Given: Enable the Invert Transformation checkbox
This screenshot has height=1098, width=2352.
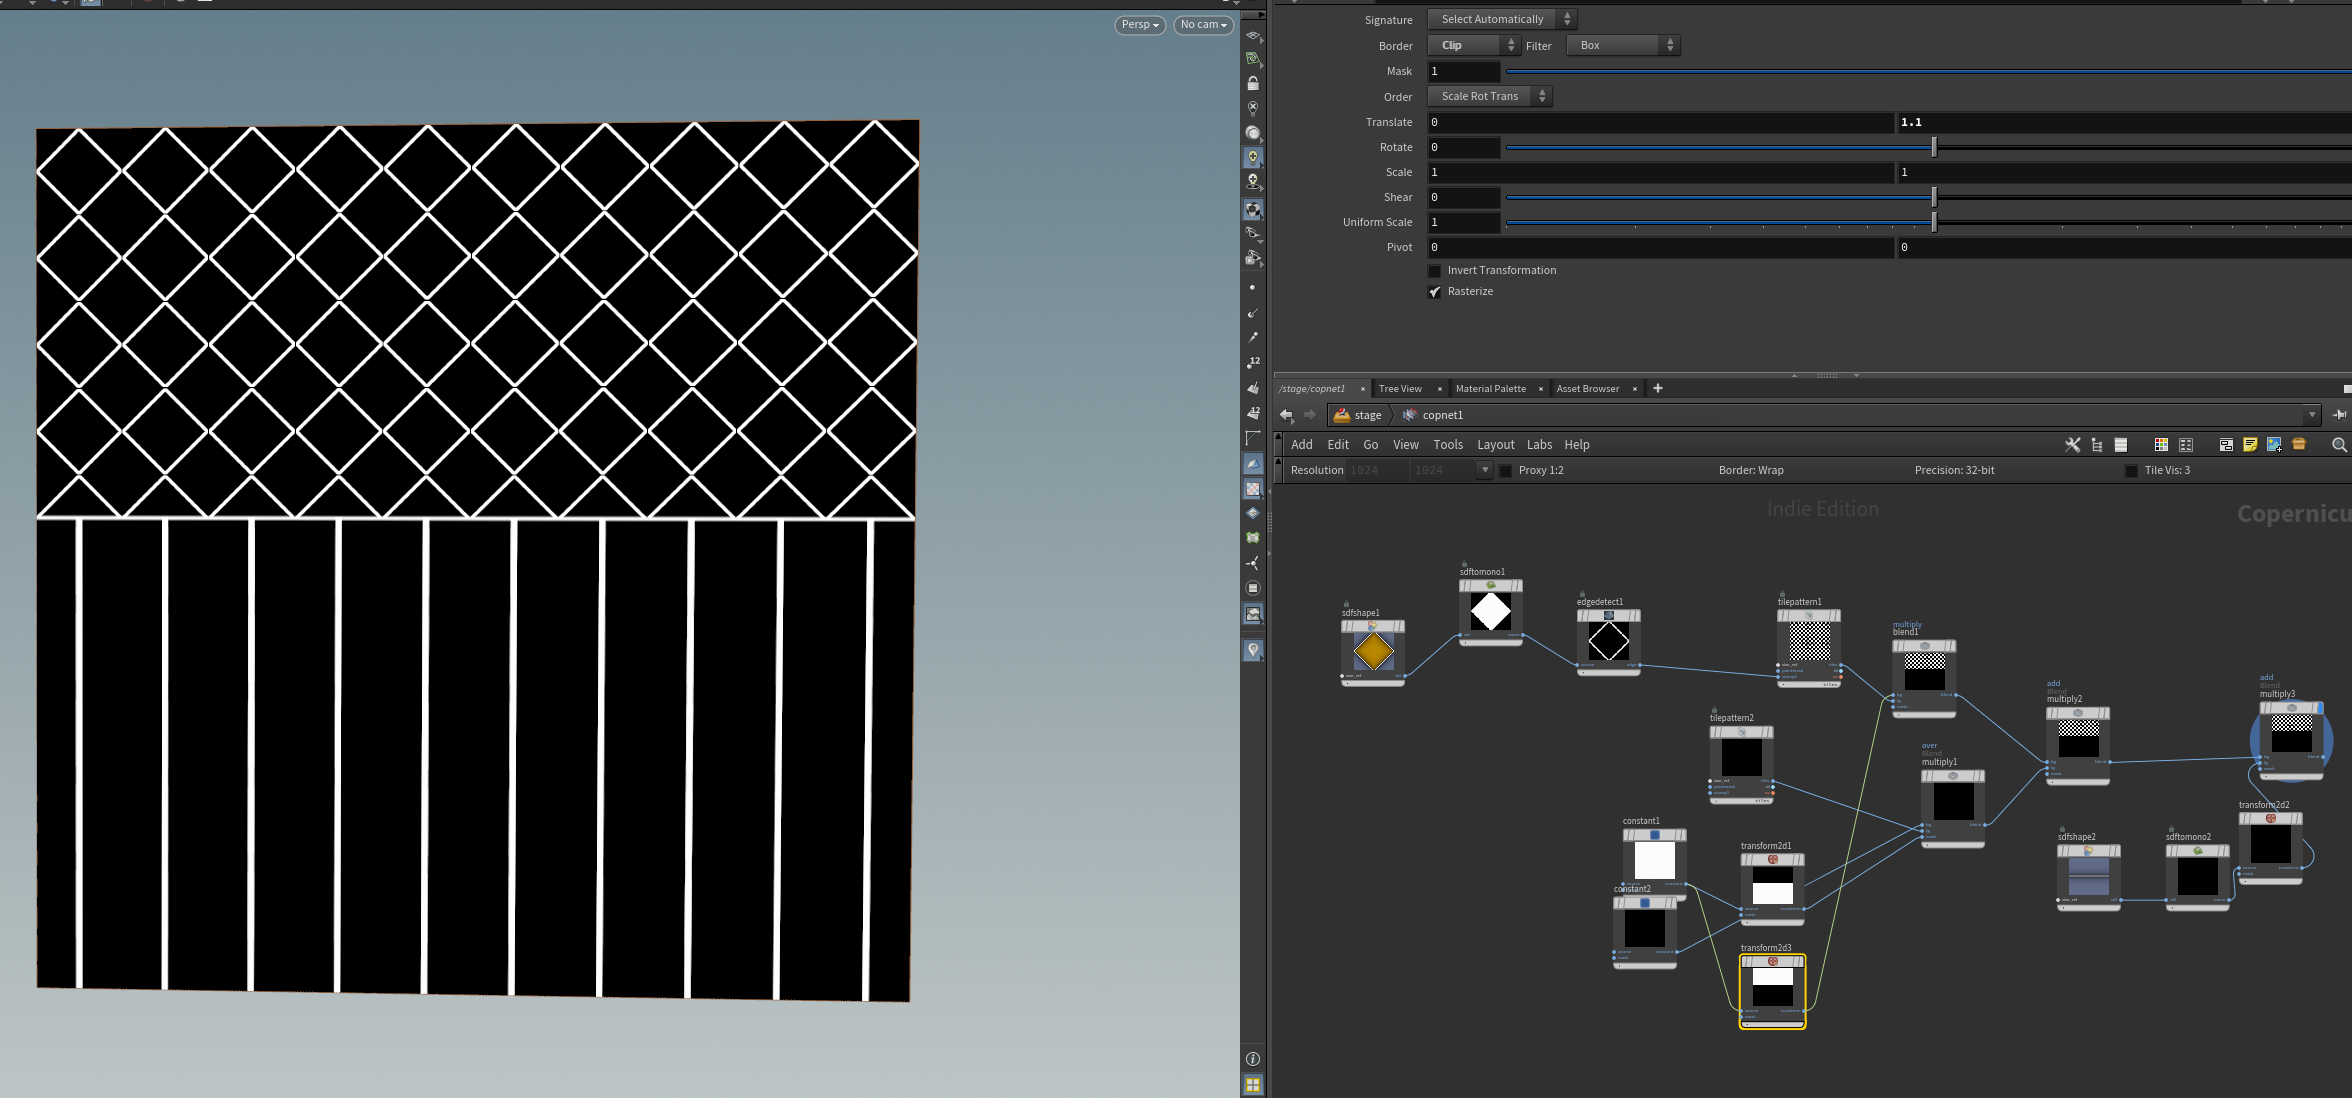Looking at the screenshot, I should tap(1435, 271).
